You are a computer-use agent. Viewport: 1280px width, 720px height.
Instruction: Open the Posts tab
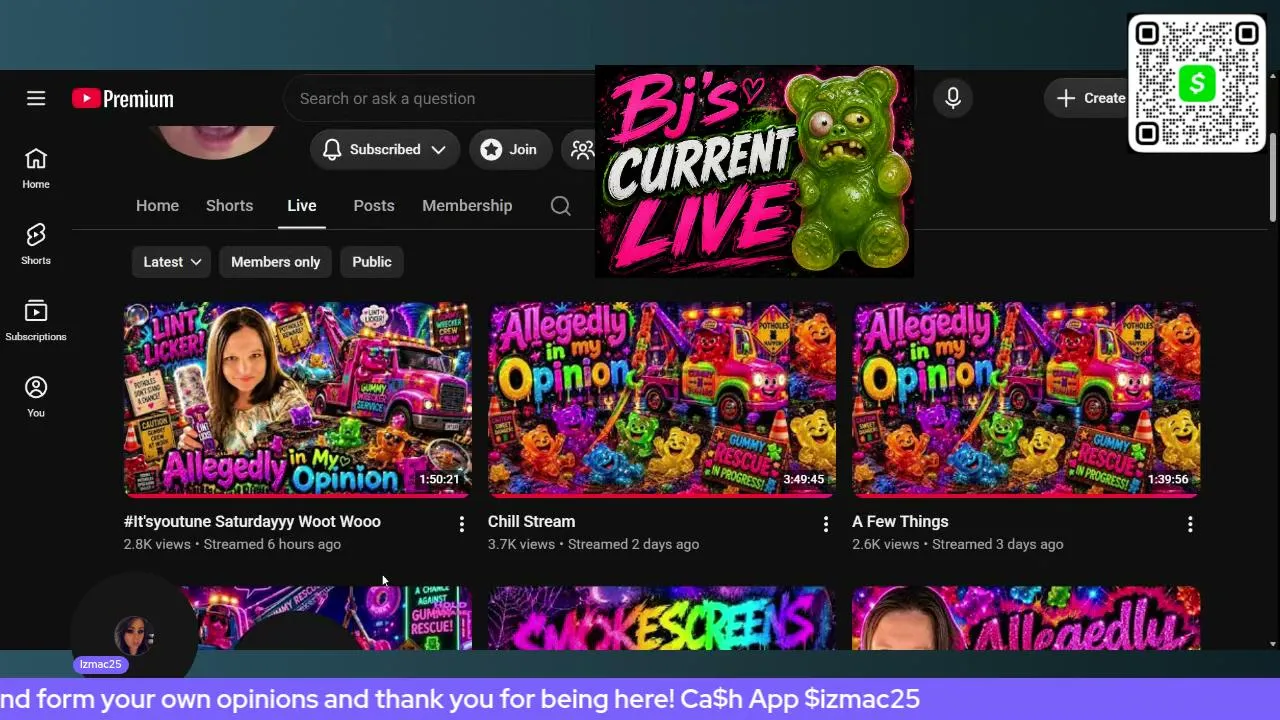coord(374,205)
